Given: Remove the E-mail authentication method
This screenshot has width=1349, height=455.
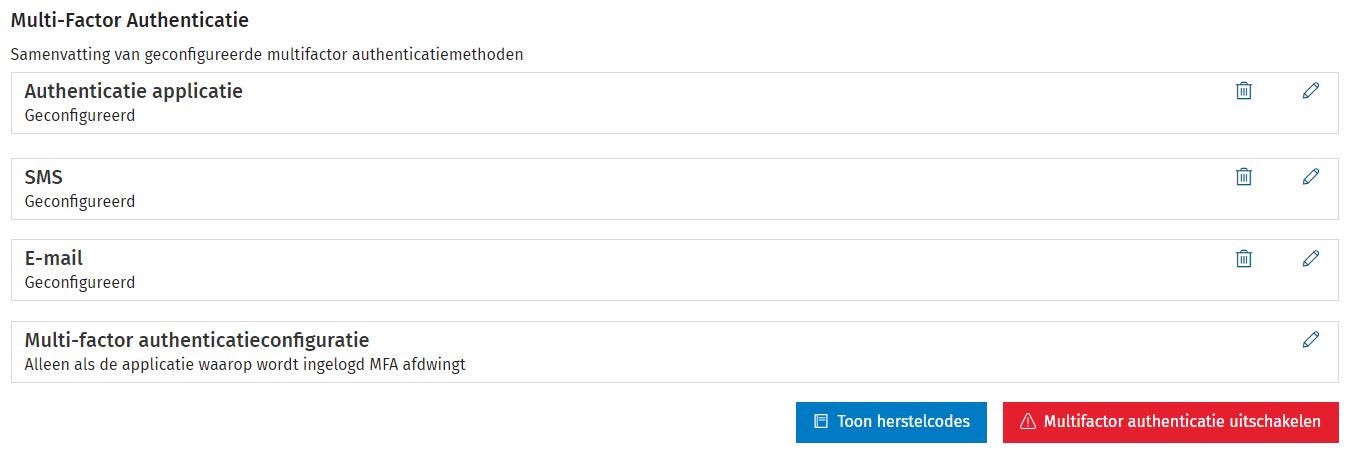Looking at the screenshot, I should 1244,258.
